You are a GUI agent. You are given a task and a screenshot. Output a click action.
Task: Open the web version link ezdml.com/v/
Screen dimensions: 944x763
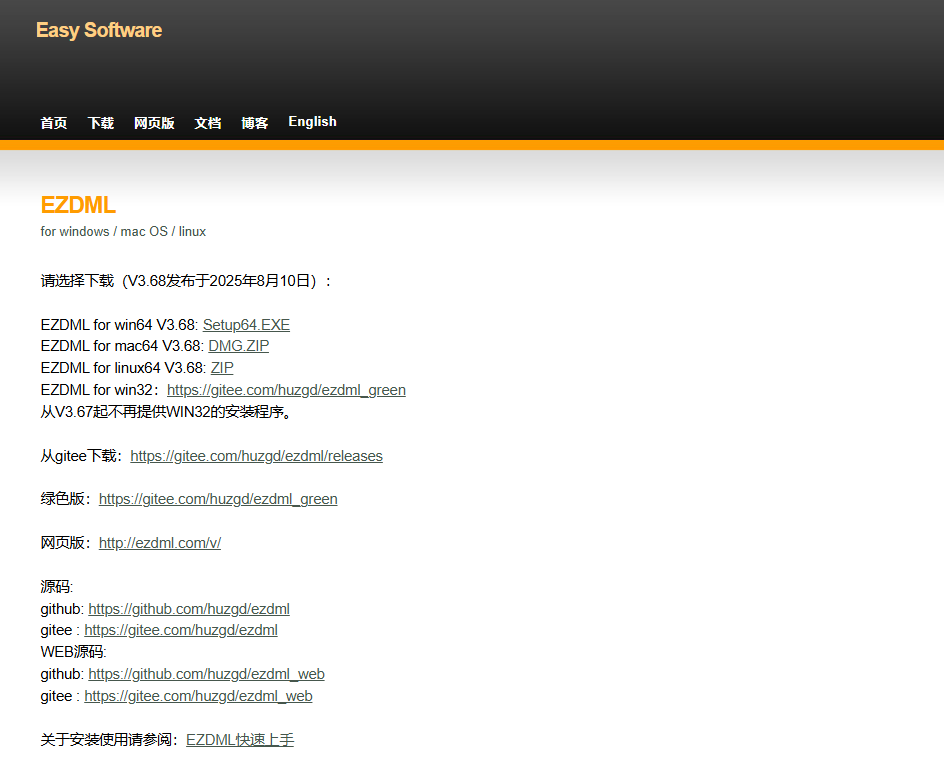[160, 543]
